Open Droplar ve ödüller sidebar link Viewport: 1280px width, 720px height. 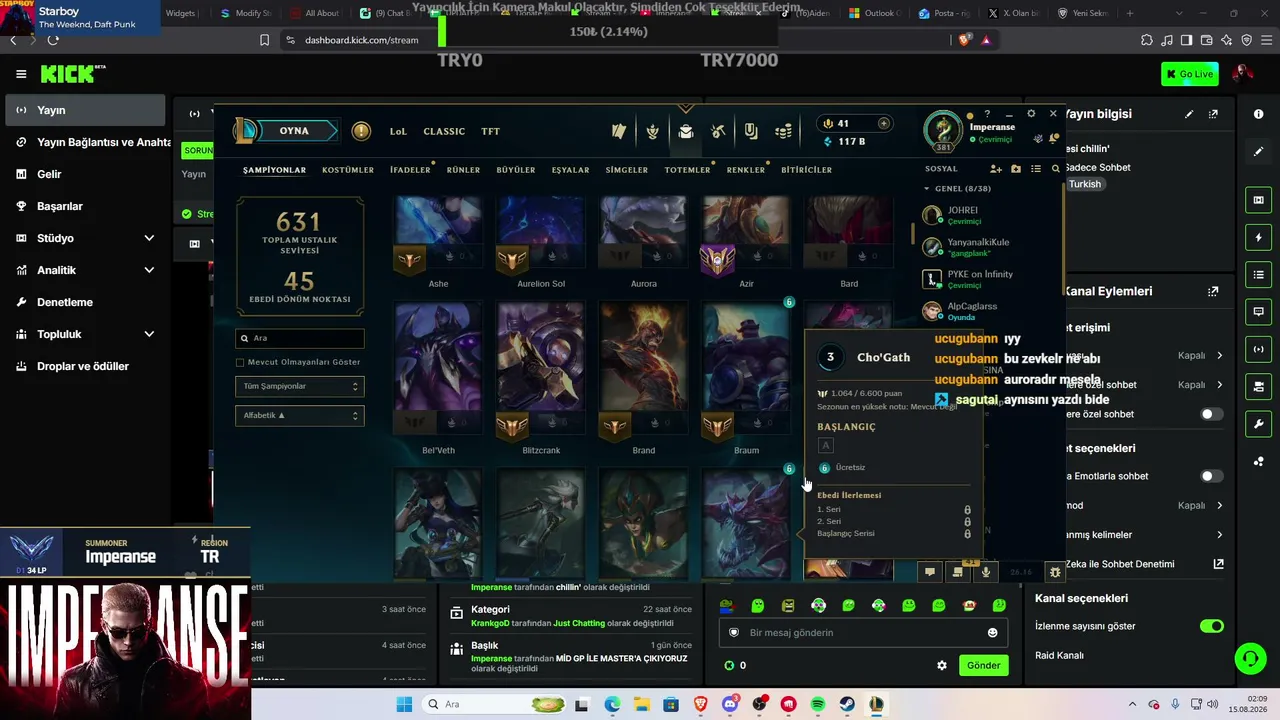click(x=85, y=366)
